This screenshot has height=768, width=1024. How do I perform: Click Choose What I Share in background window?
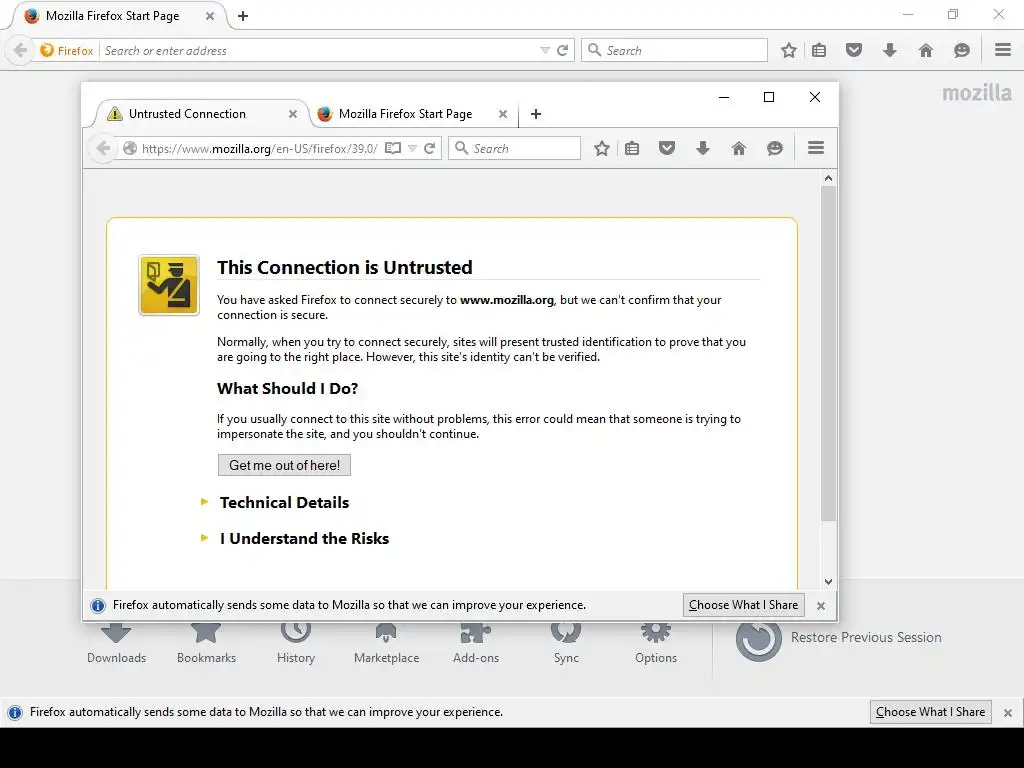click(x=930, y=712)
